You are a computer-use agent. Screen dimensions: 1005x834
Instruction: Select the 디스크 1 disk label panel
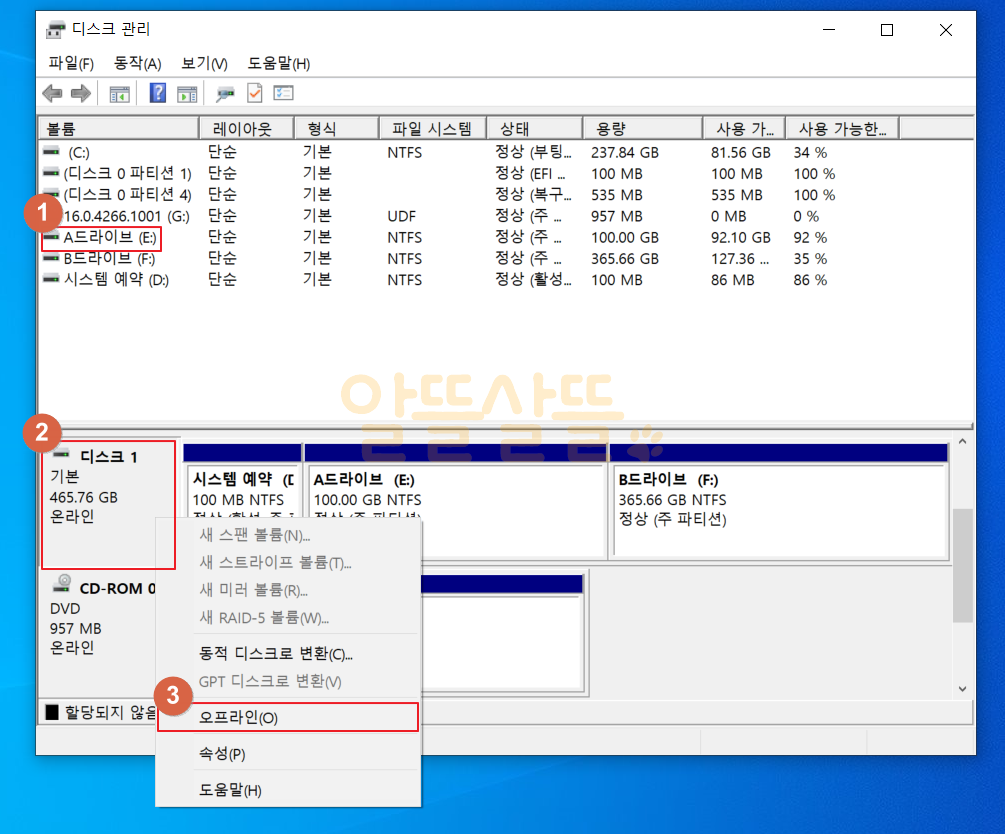tap(108, 505)
